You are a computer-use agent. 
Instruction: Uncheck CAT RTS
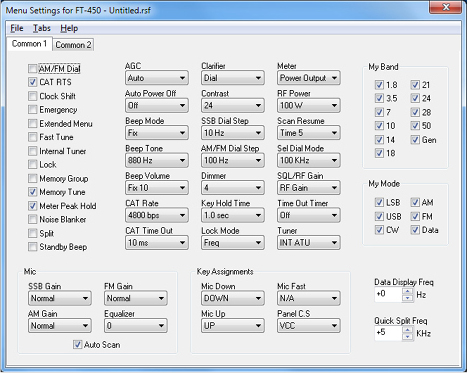pos(32,82)
